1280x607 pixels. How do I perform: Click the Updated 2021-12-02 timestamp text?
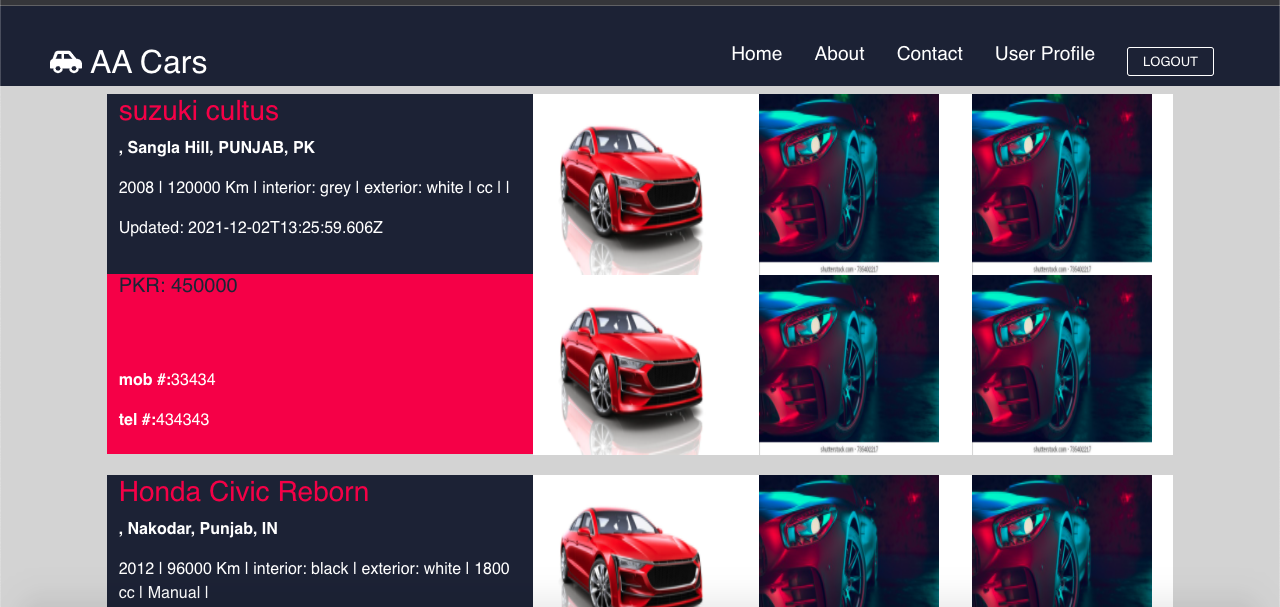click(251, 228)
